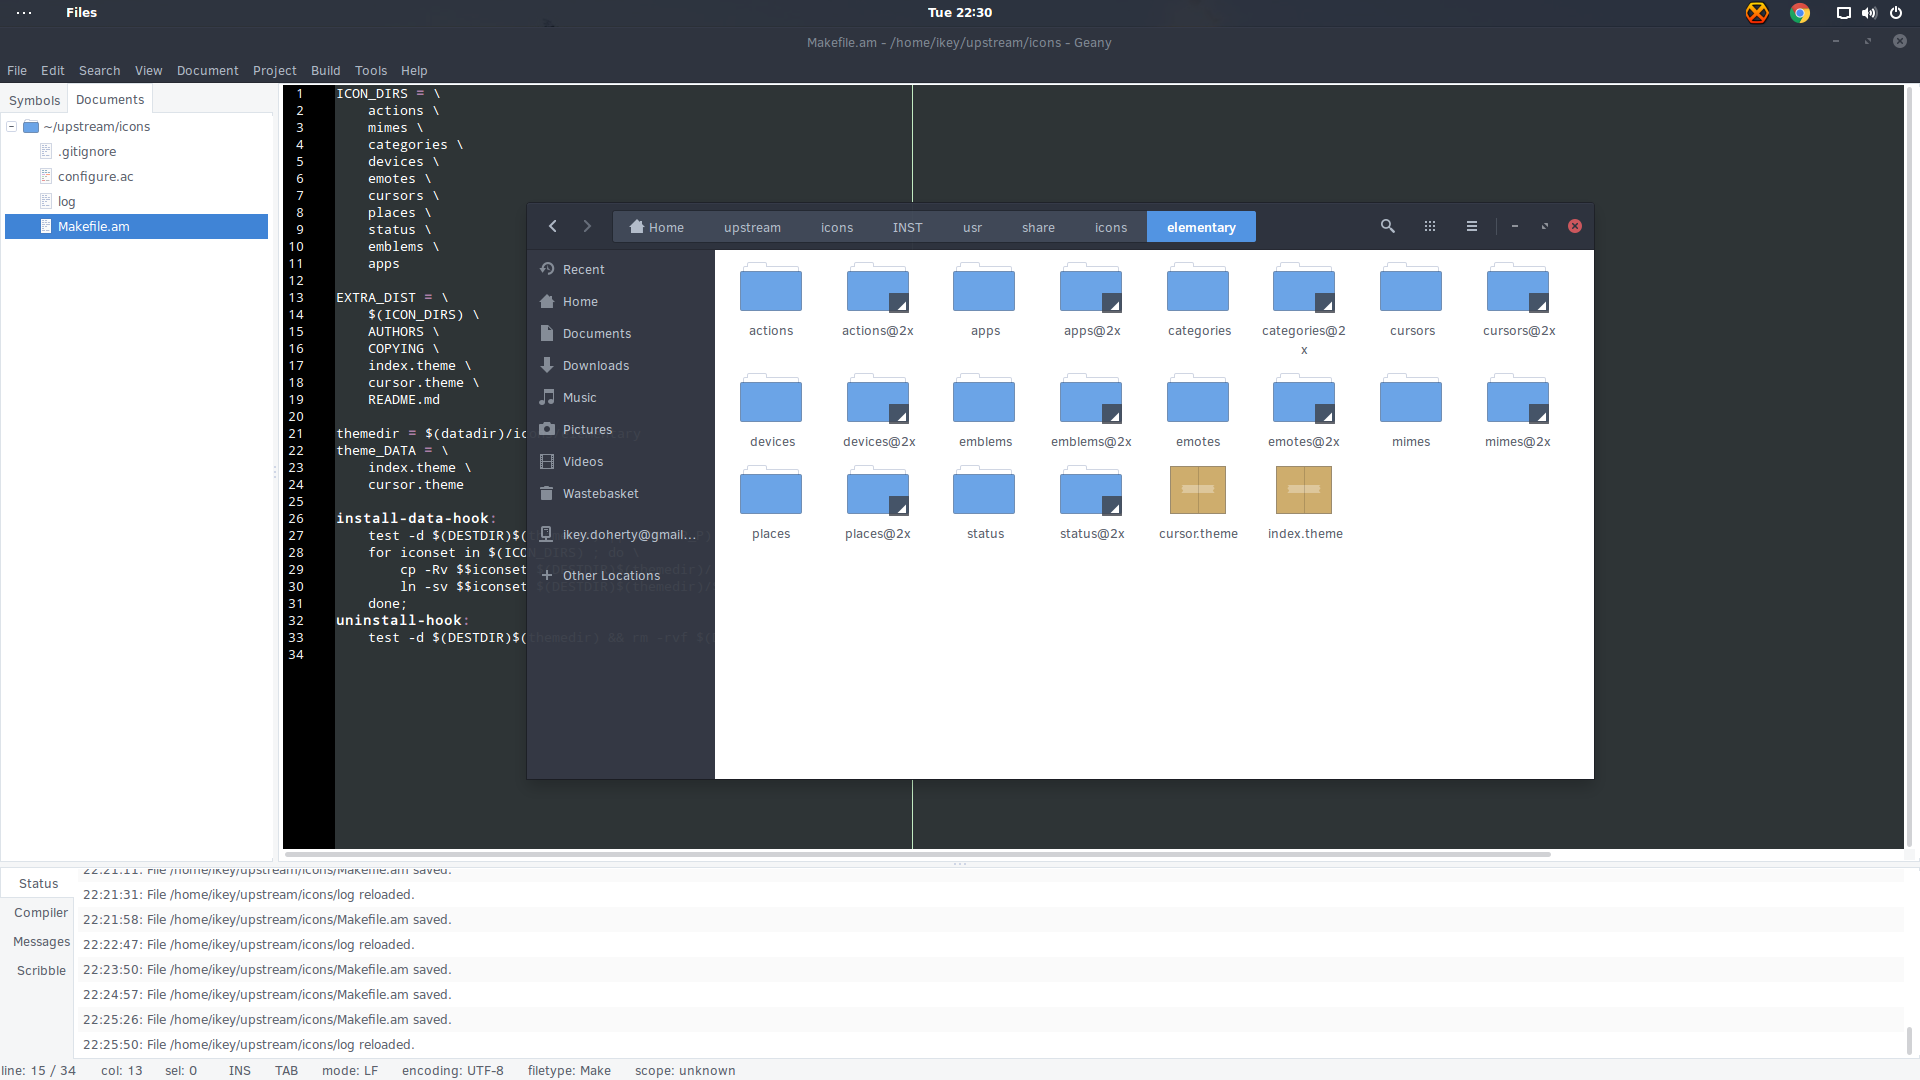
Task: Open Downloads in the Files sidebar
Action: pos(620,366)
